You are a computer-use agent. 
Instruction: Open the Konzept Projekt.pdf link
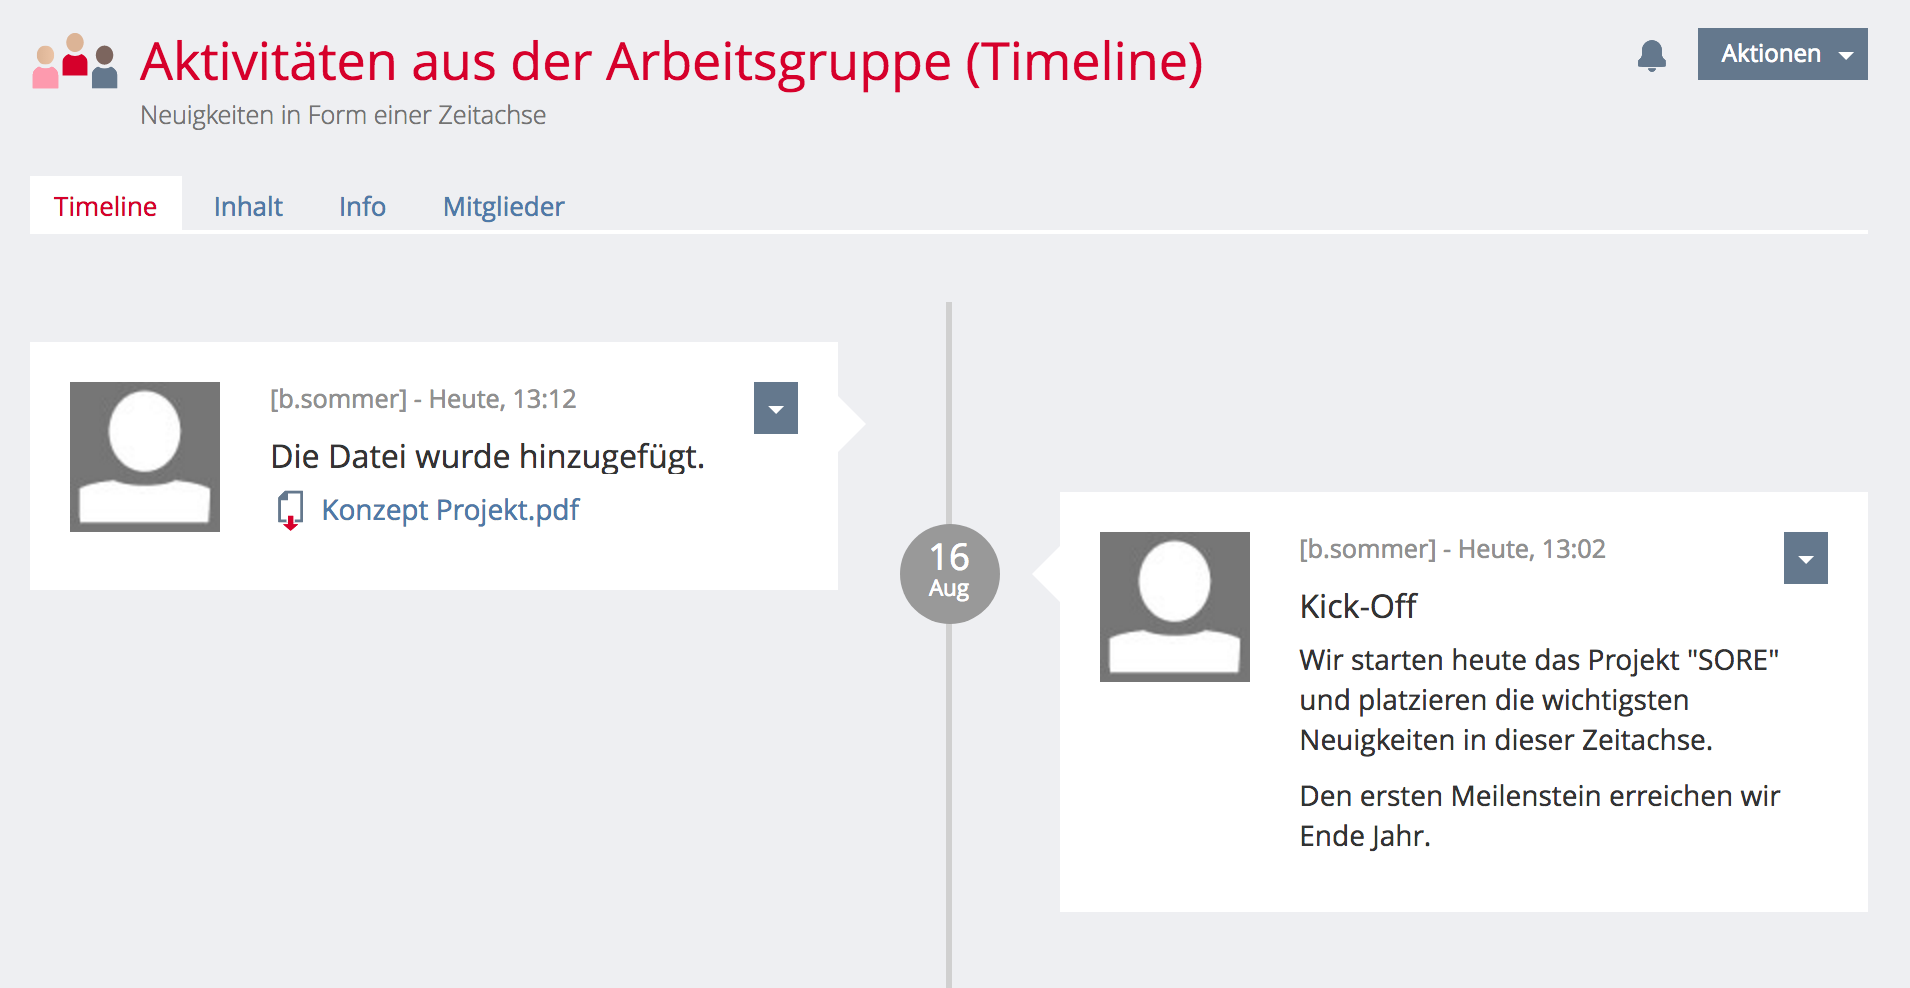[450, 510]
